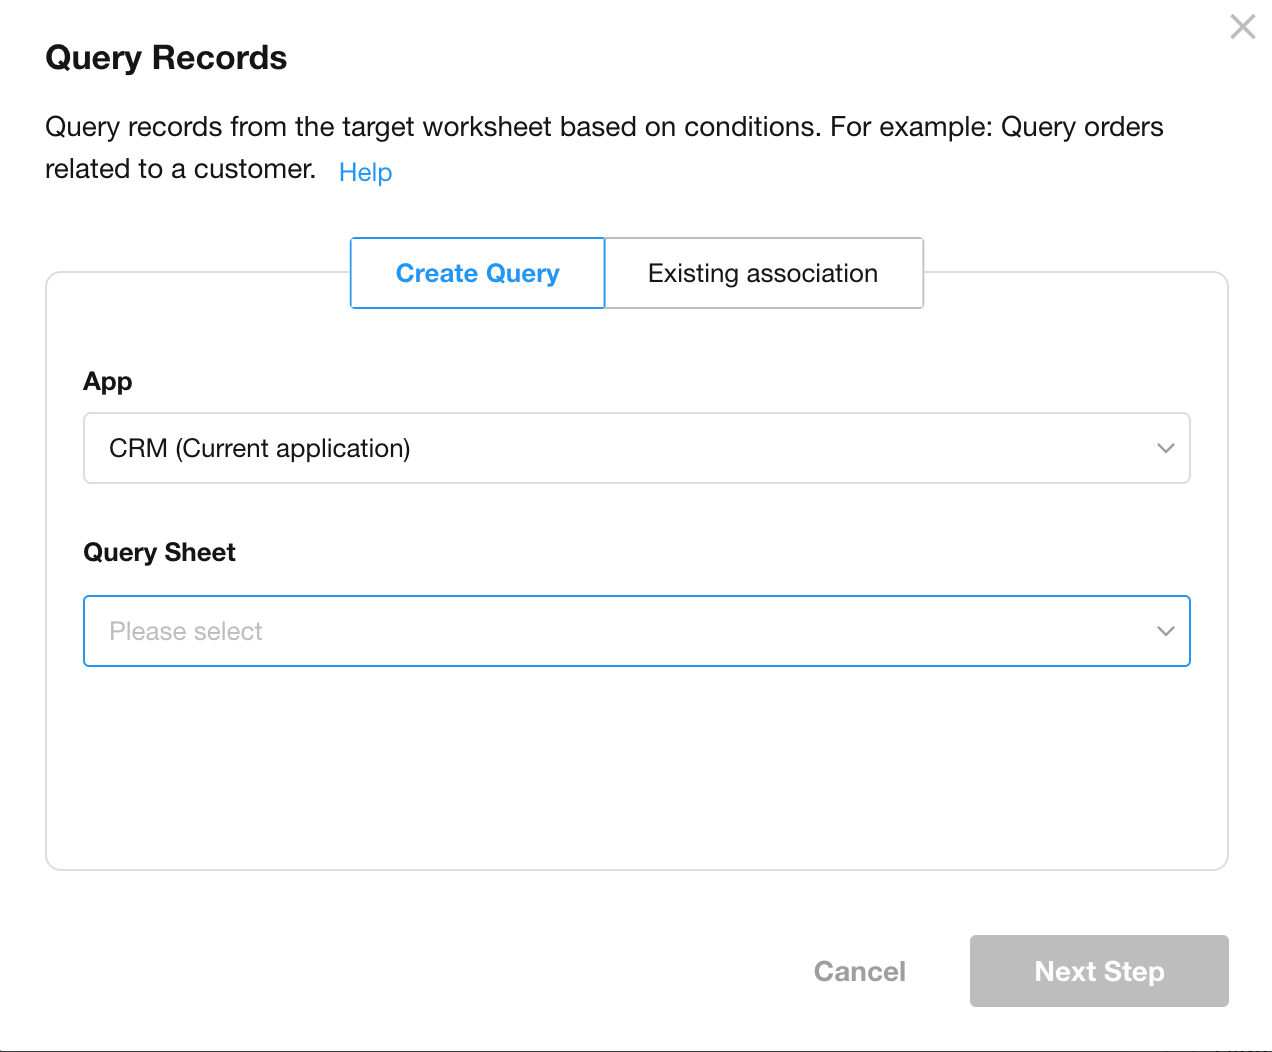The width and height of the screenshot is (1272, 1052).
Task: Open the Query Sheet dropdown
Action: (636, 631)
